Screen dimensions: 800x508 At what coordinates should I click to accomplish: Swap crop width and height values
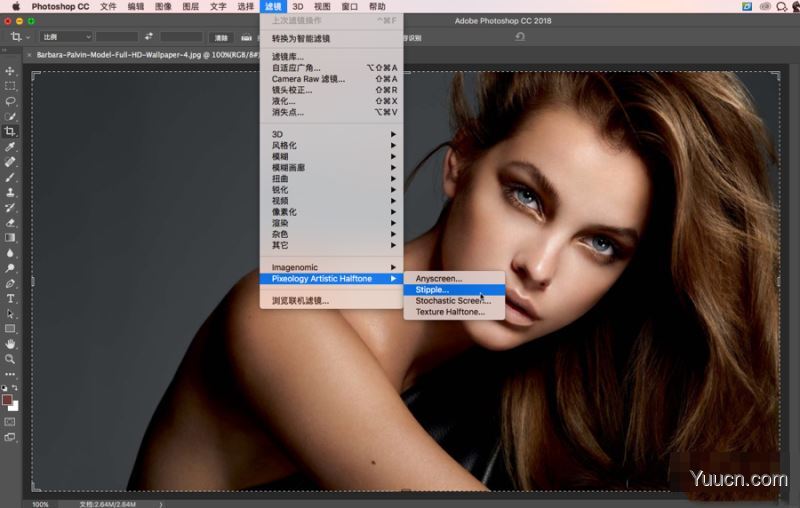click(x=148, y=36)
